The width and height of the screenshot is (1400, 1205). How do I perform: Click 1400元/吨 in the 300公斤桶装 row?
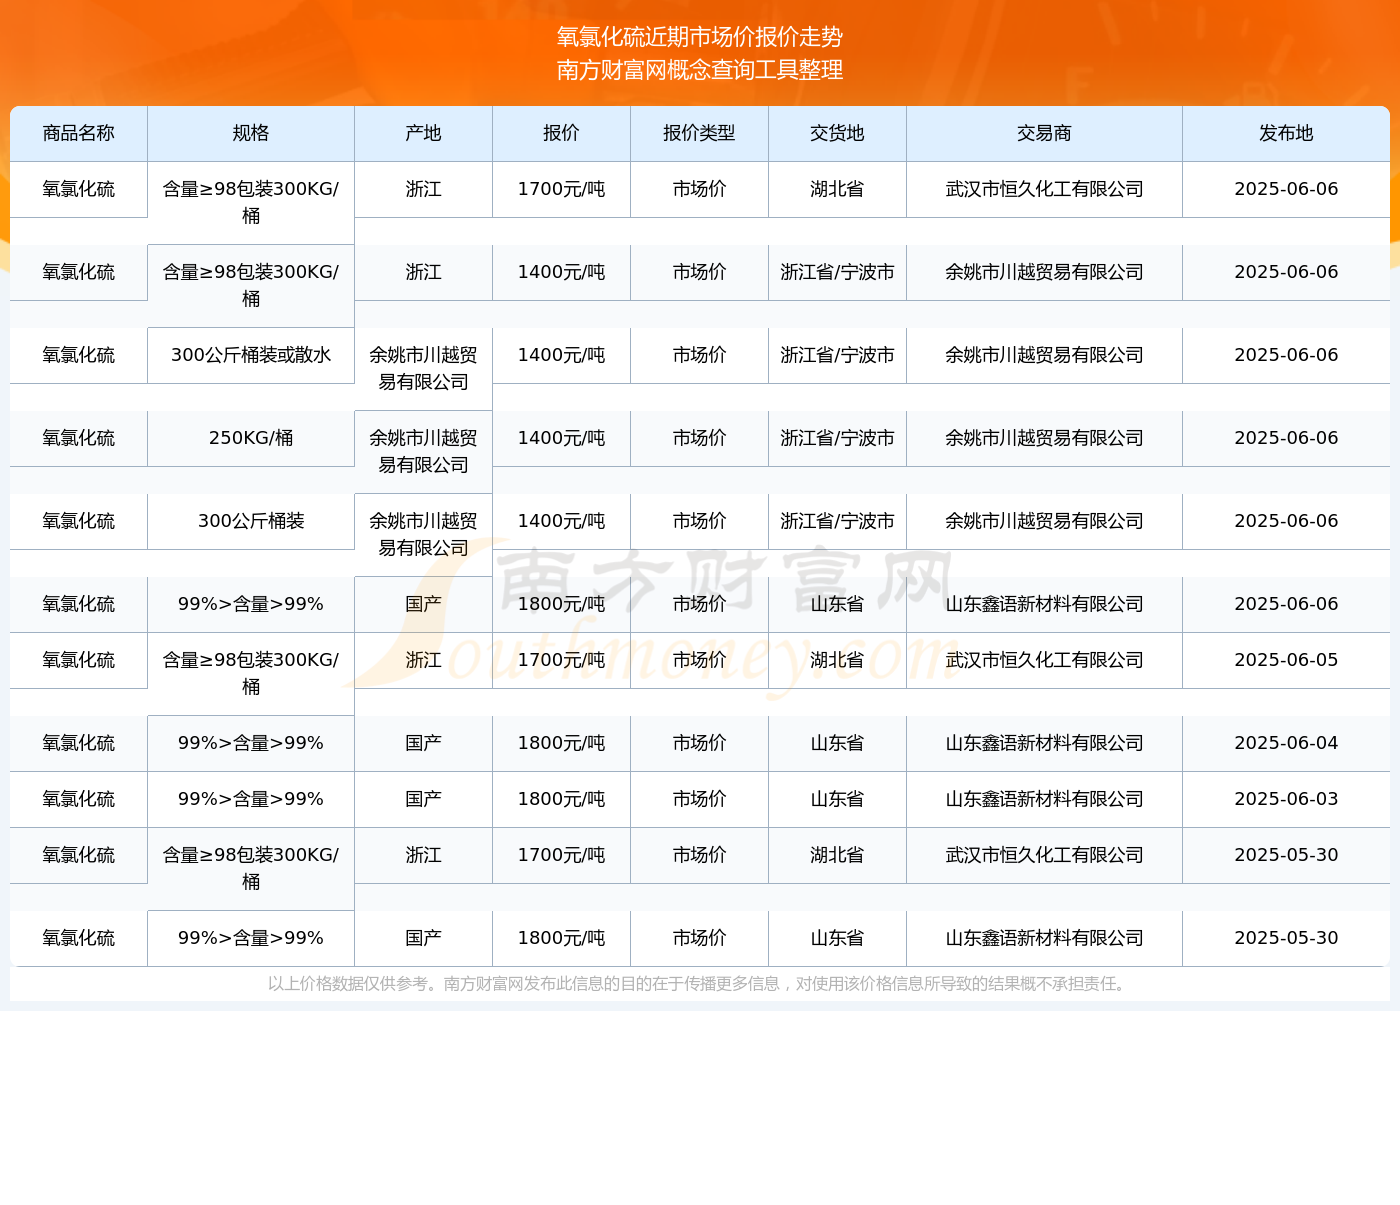562,521
